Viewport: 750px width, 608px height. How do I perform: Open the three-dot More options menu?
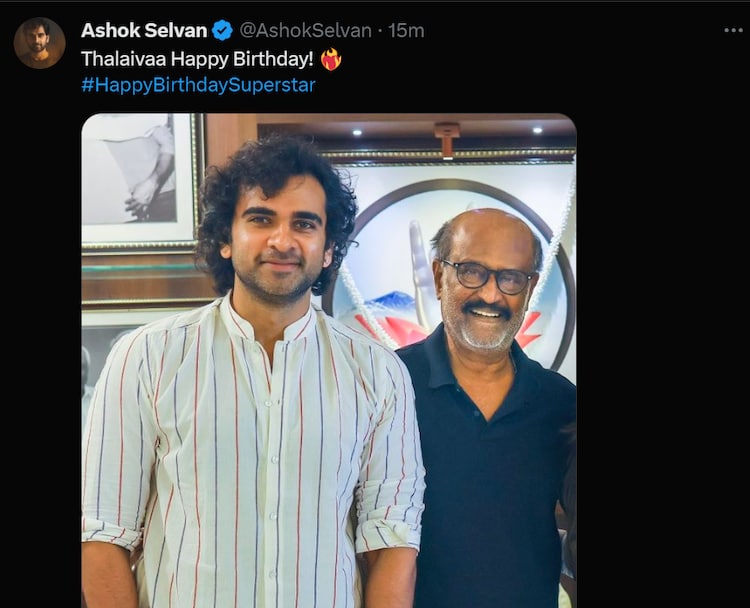coord(733,31)
